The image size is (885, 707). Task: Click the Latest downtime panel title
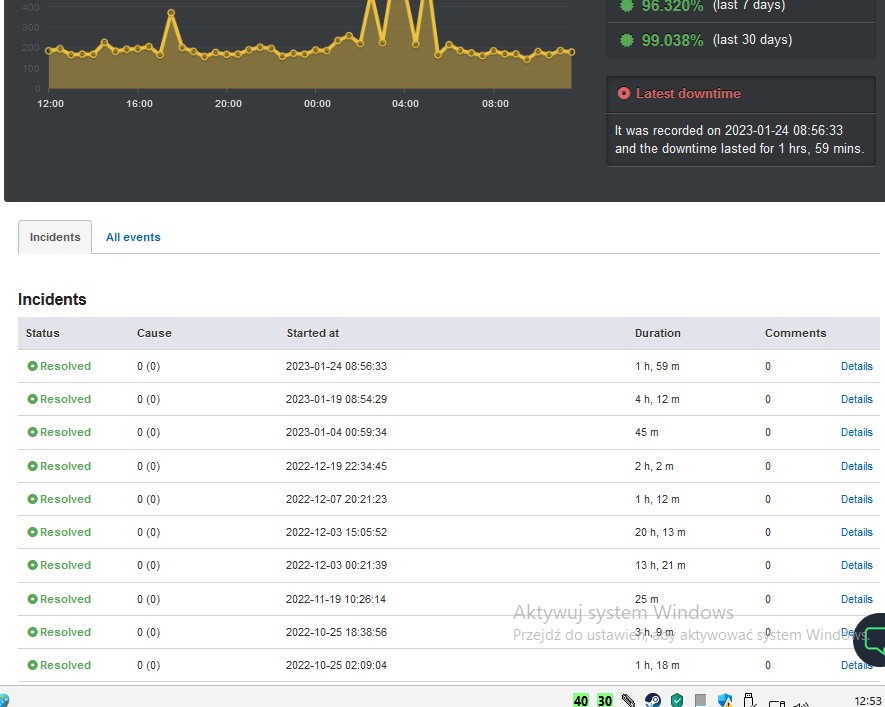click(688, 93)
